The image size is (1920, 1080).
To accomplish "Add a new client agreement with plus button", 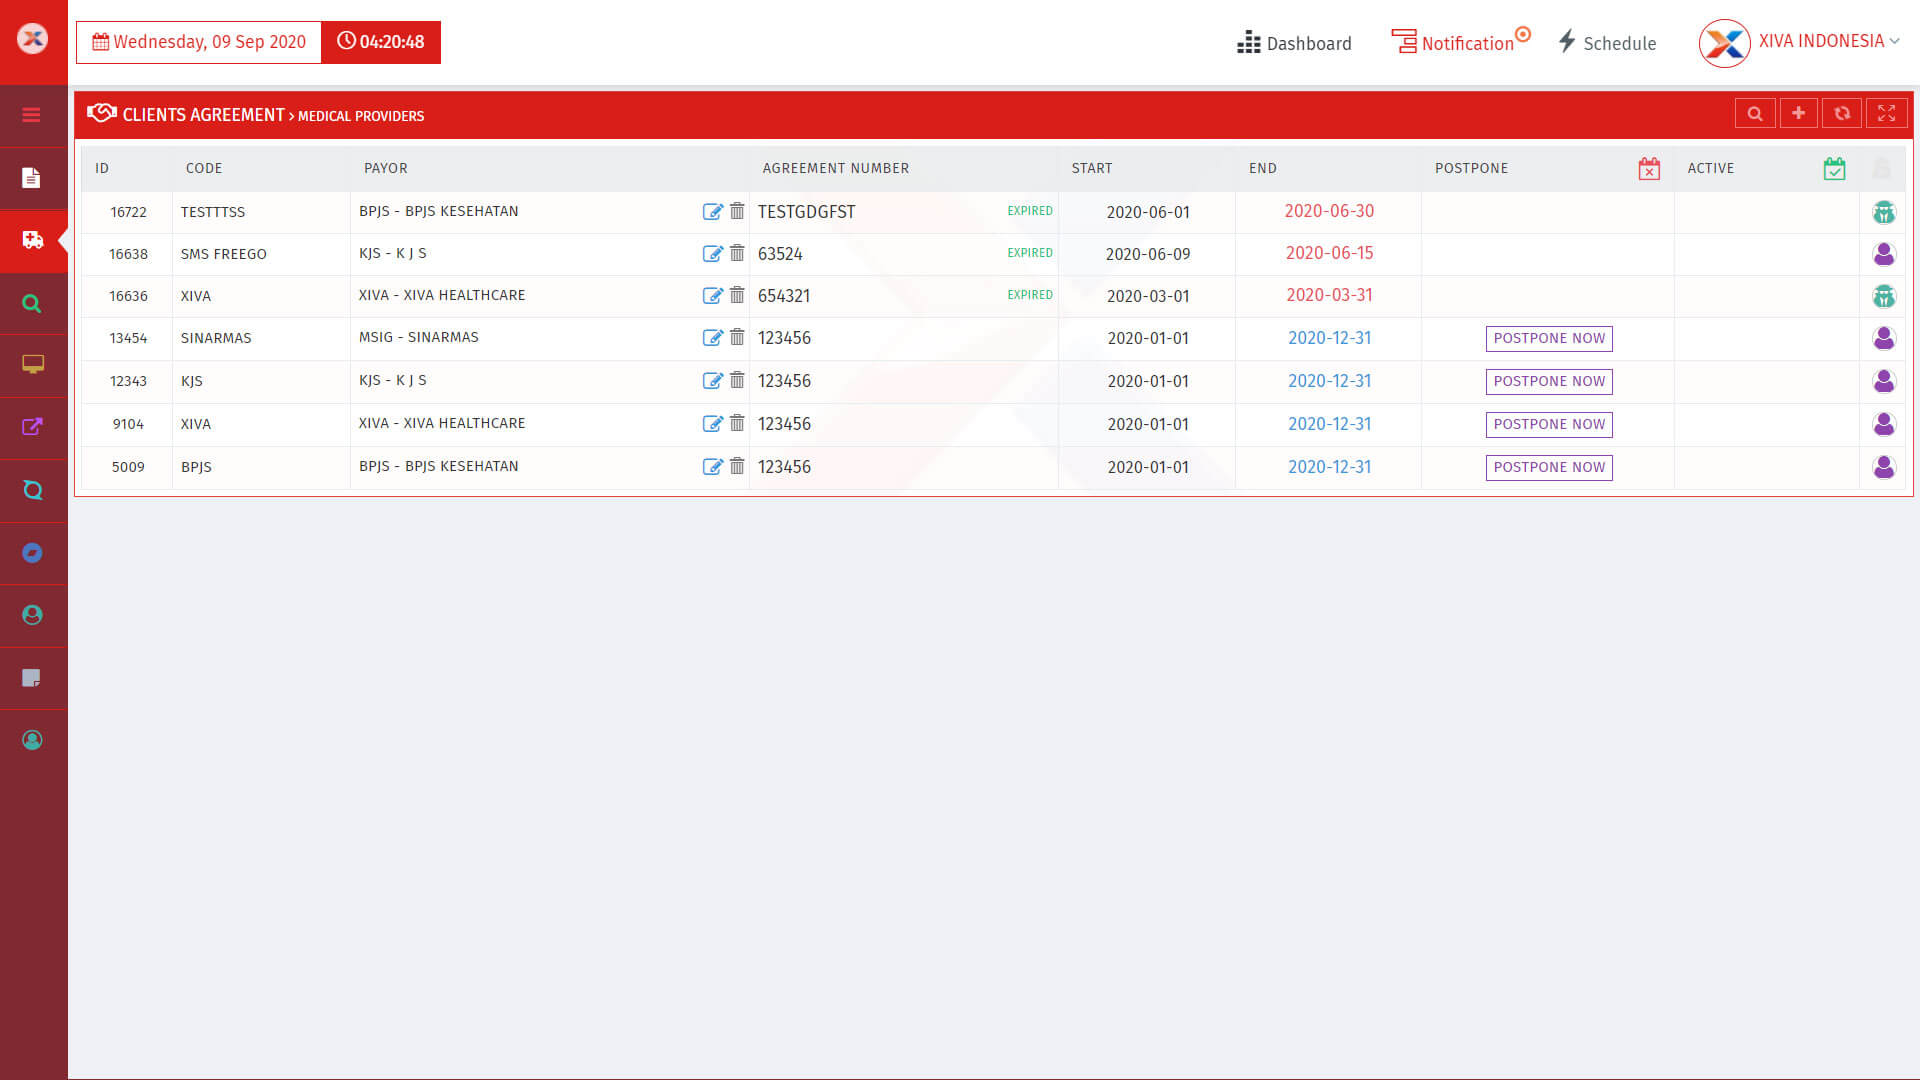I will pyautogui.click(x=1799, y=114).
